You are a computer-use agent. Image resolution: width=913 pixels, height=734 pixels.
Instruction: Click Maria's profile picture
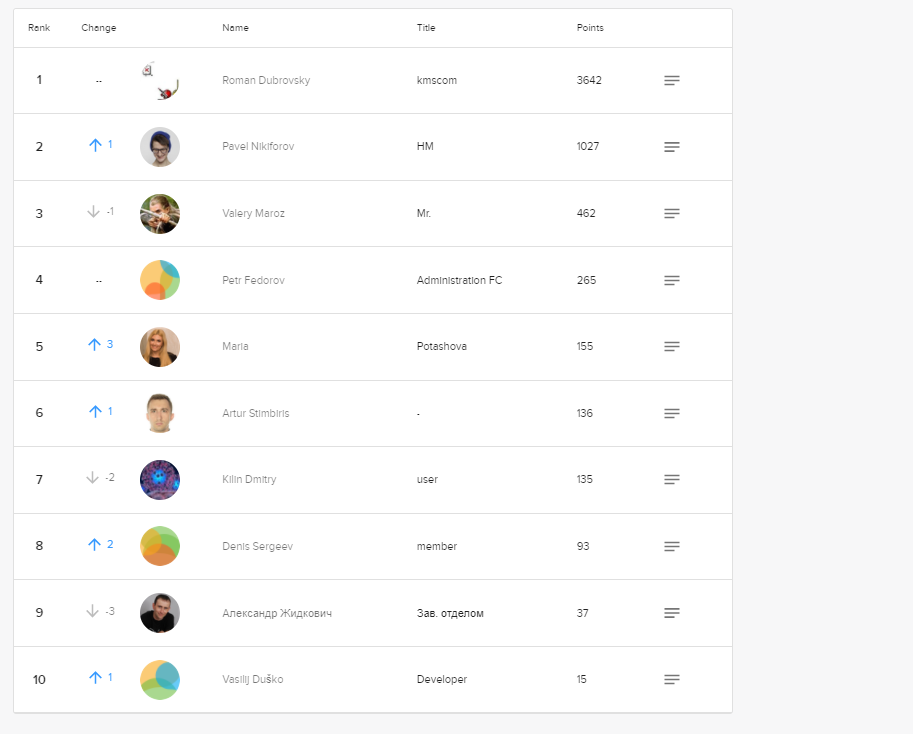click(x=160, y=347)
